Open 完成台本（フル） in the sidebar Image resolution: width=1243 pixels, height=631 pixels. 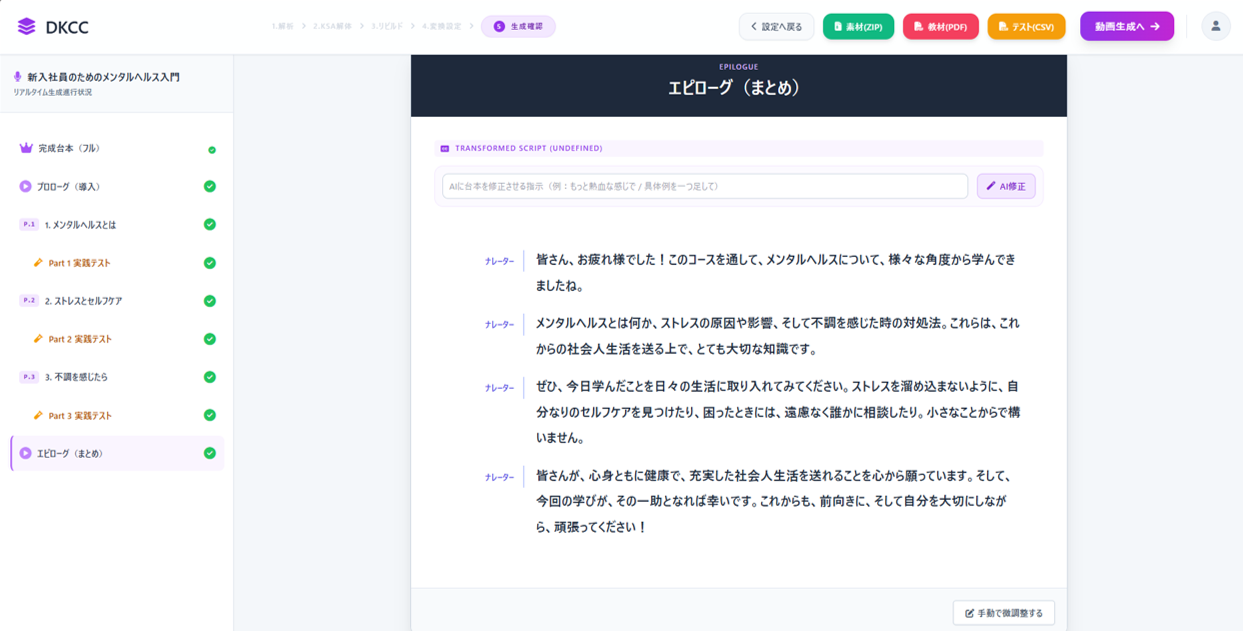point(117,148)
